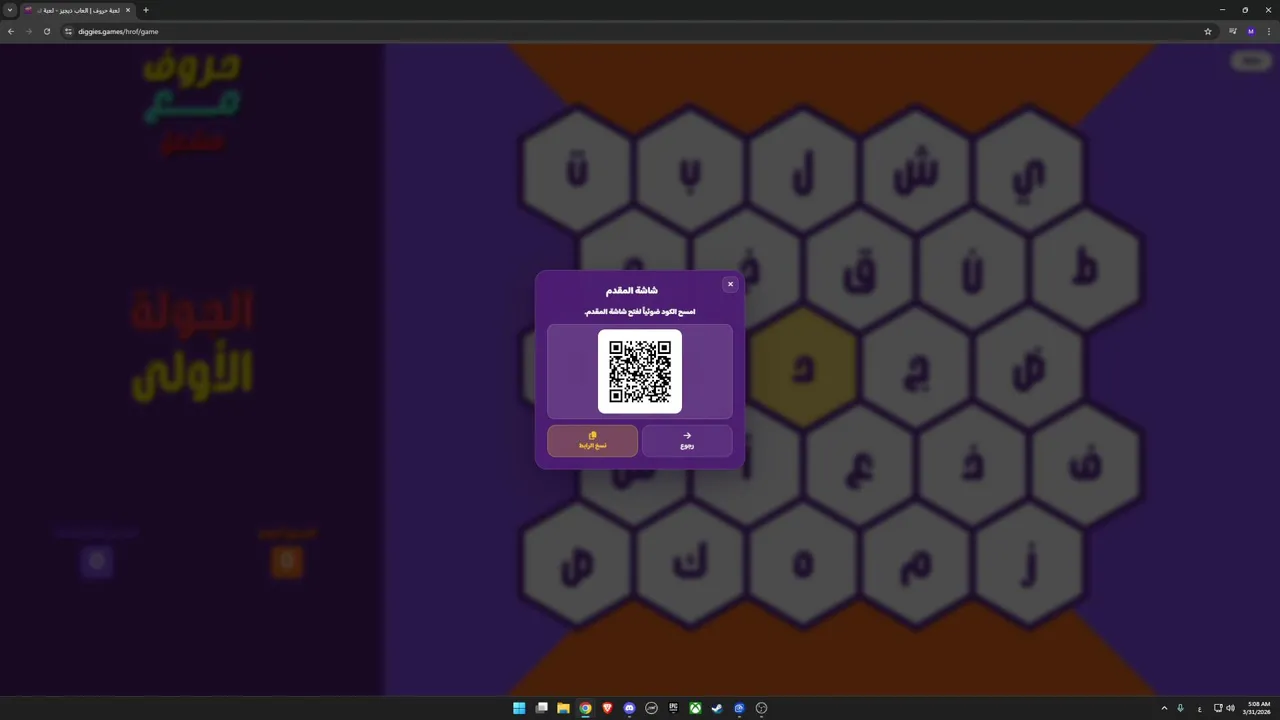The height and width of the screenshot is (720, 1280).
Task: Open Epic Games Launcher from taskbar
Action: coord(673,708)
